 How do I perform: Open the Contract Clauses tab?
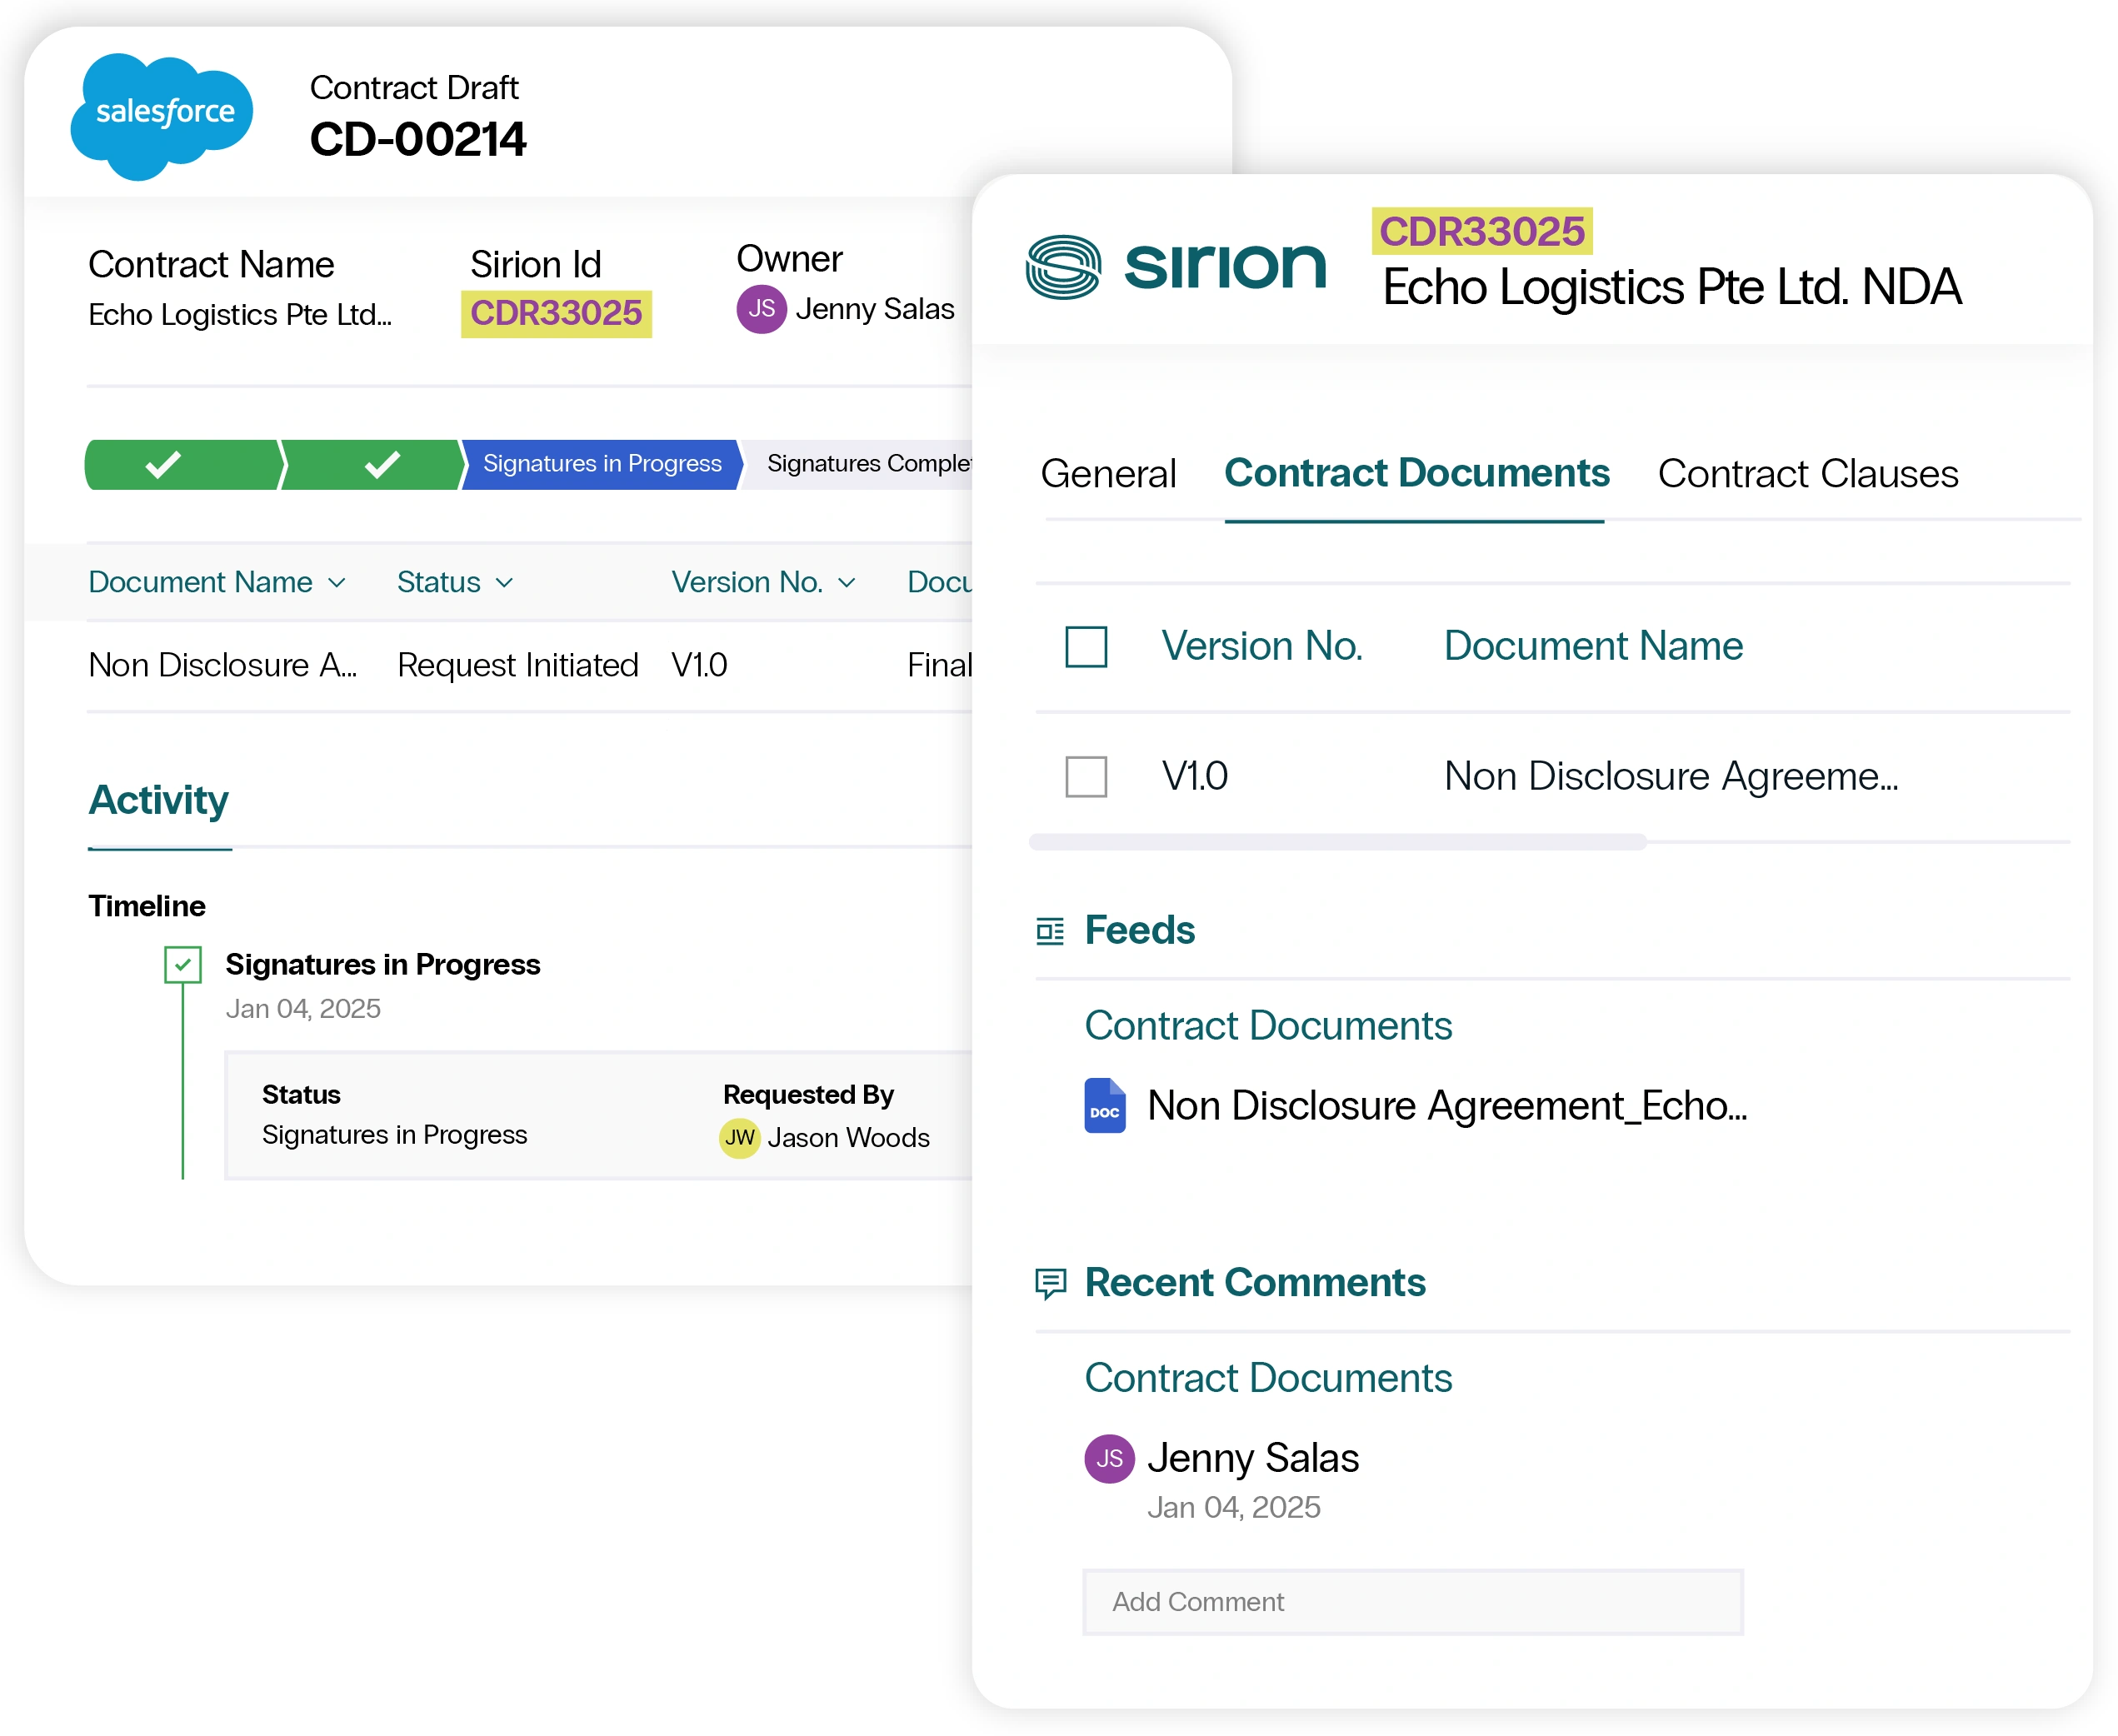click(1807, 474)
